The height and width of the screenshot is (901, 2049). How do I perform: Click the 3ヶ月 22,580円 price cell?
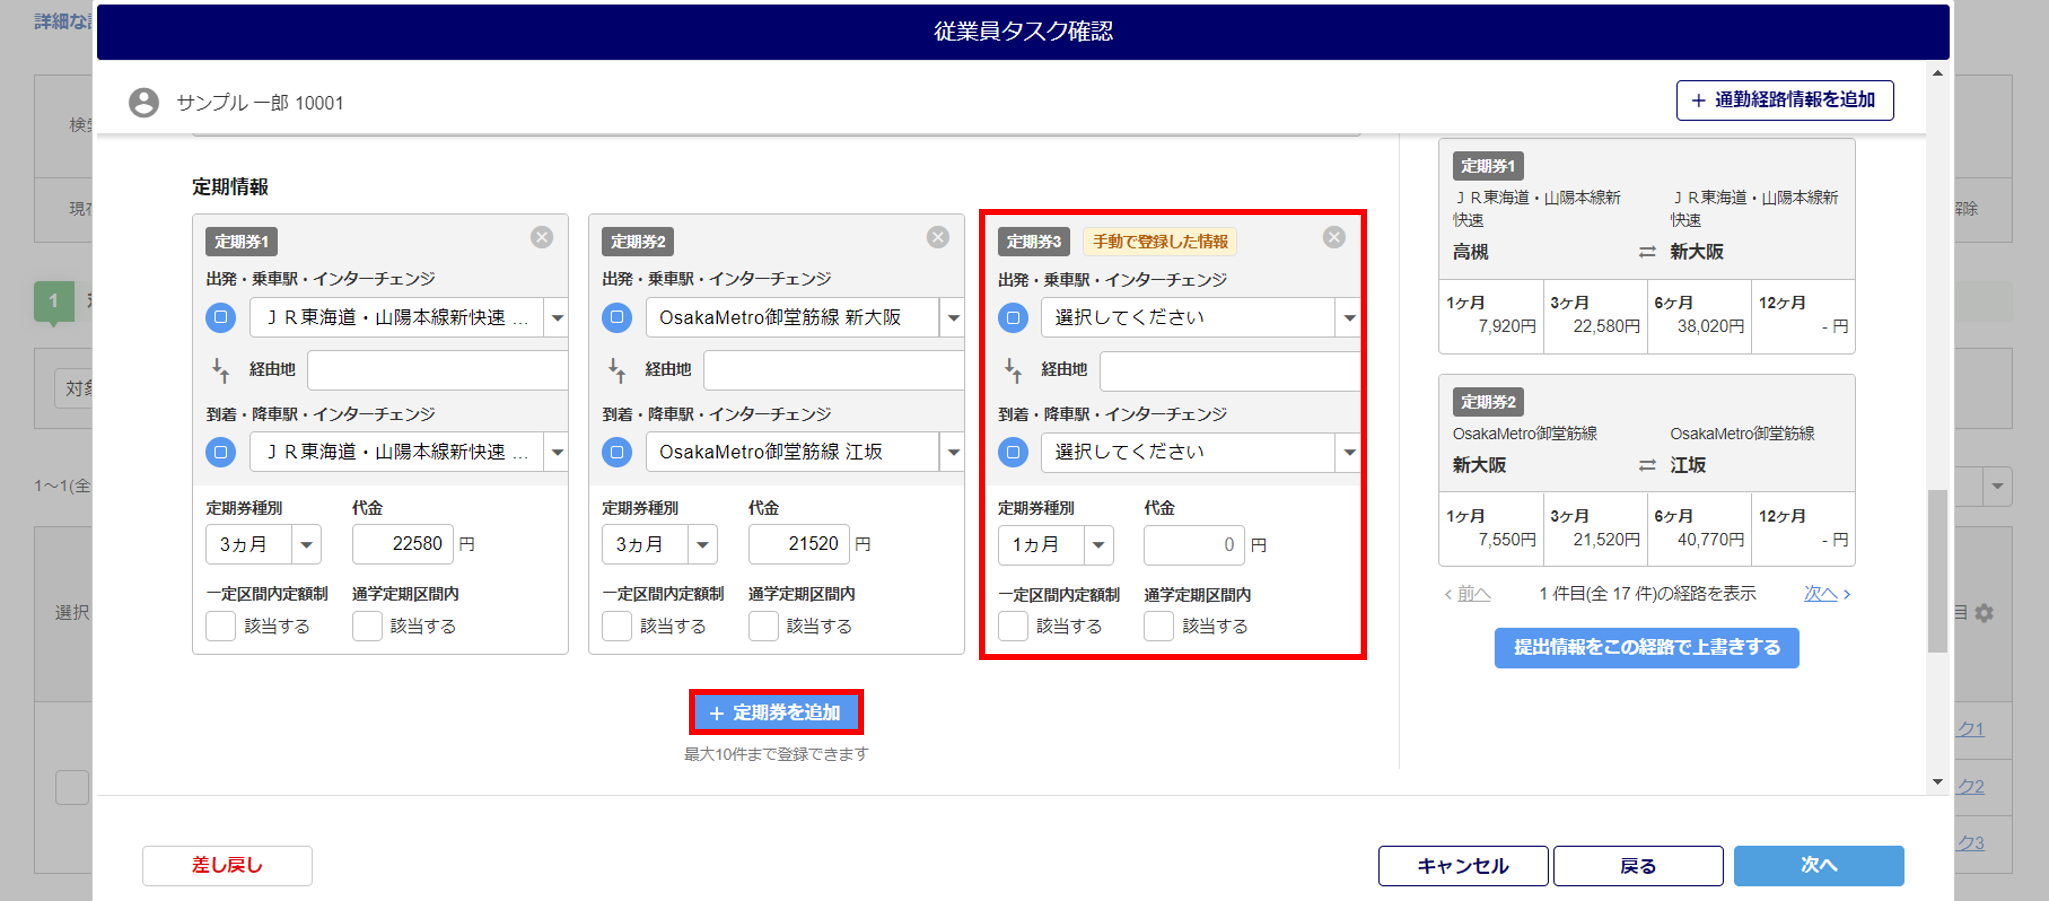(x=1595, y=315)
